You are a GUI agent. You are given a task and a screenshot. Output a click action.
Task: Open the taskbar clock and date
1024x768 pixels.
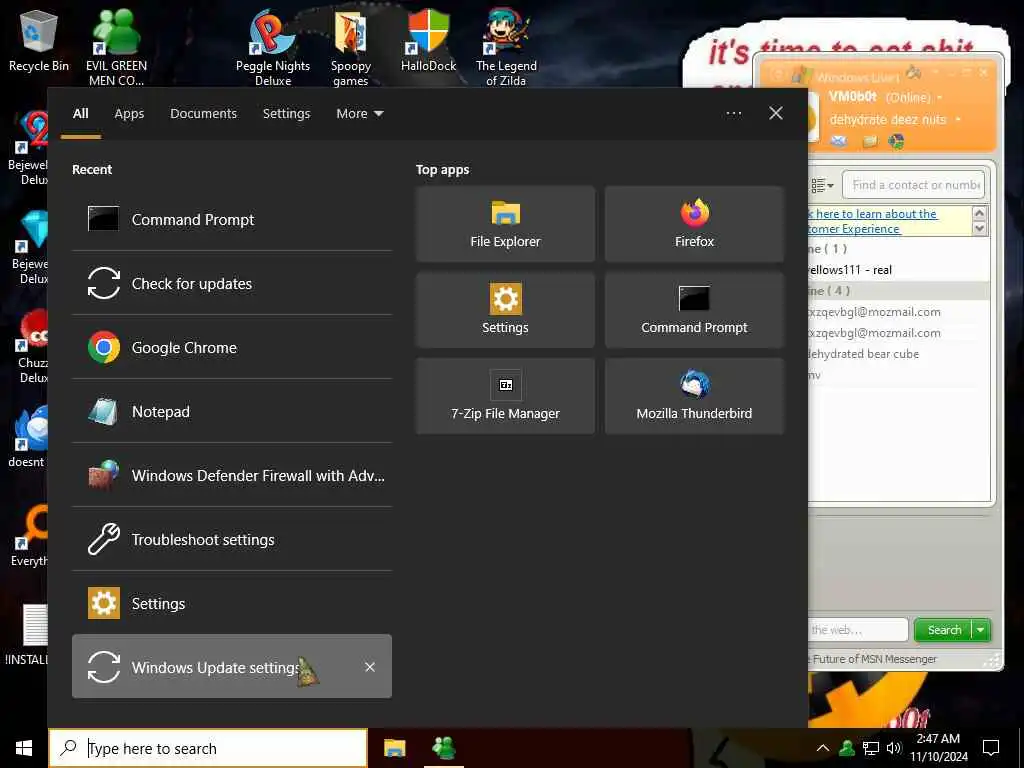(x=938, y=748)
